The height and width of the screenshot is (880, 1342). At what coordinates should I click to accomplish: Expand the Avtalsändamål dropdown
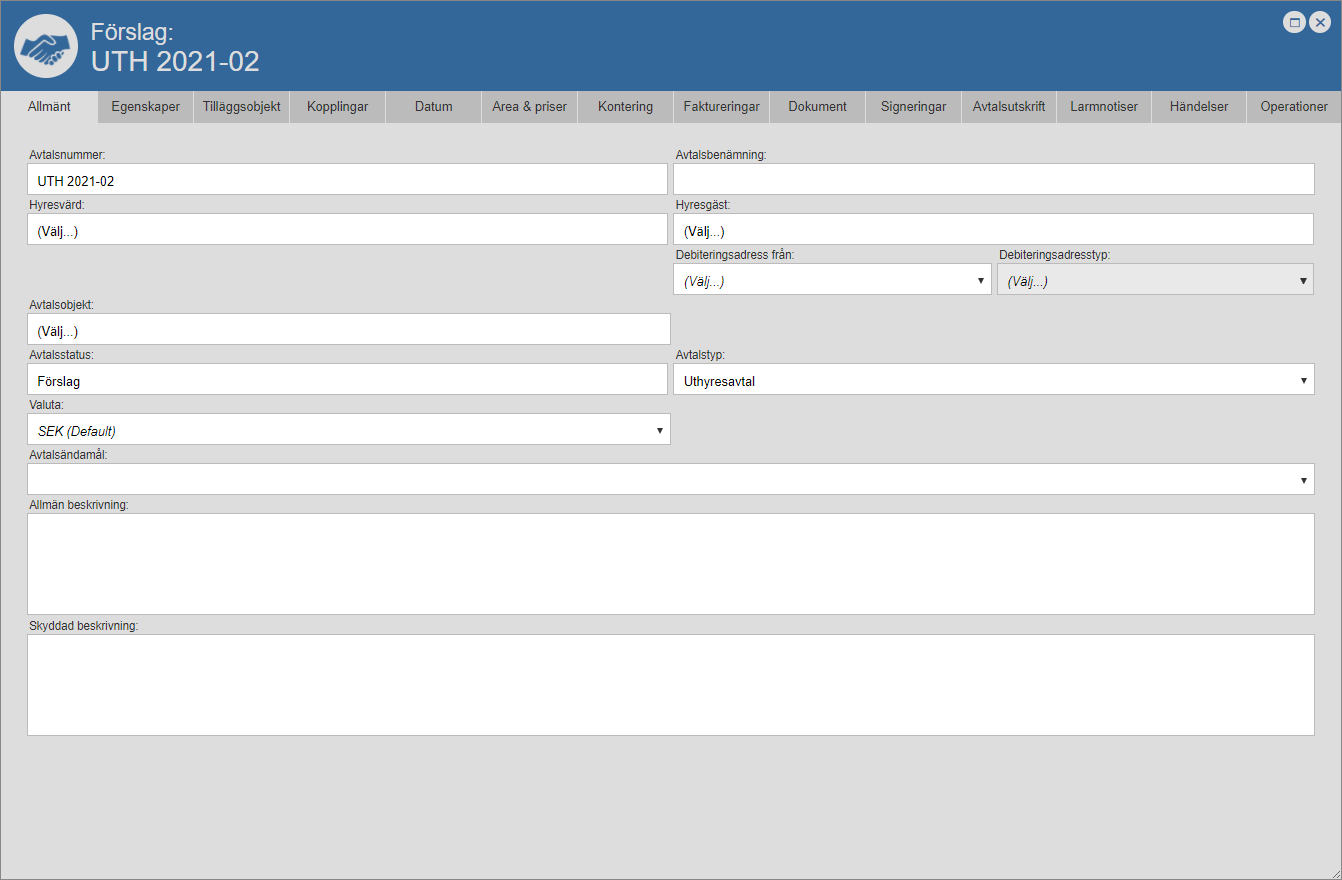(x=670, y=480)
